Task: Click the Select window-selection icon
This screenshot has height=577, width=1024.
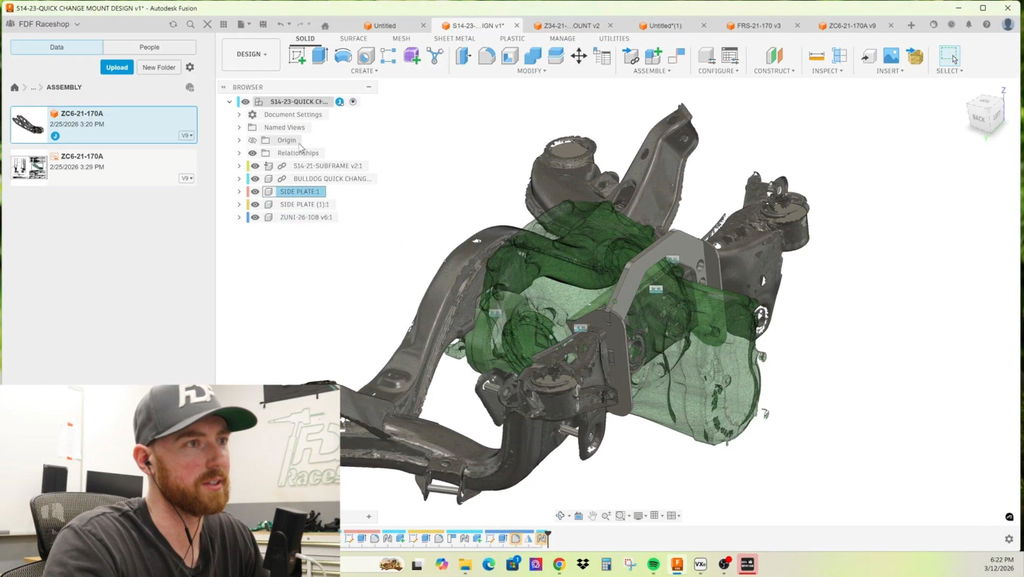Action: tap(949, 55)
